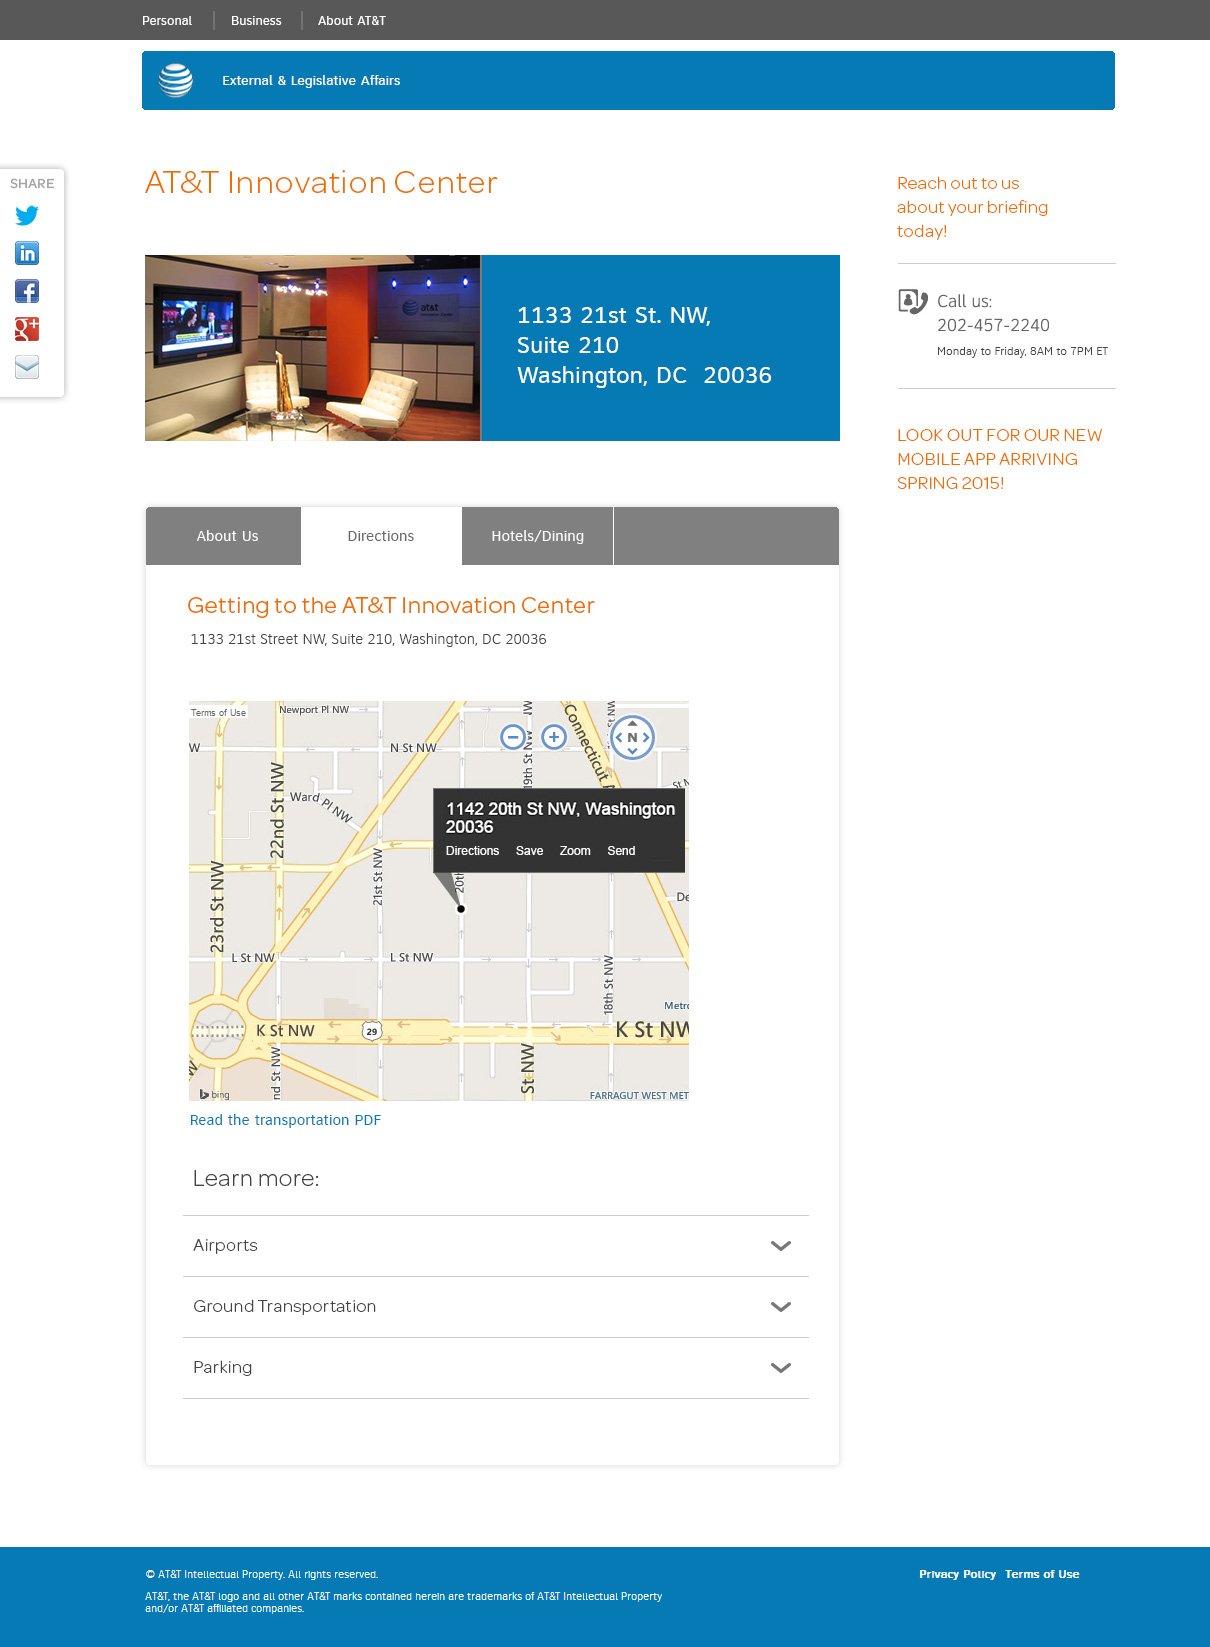Open the Hotels/Dining tab

pyautogui.click(x=538, y=536)
